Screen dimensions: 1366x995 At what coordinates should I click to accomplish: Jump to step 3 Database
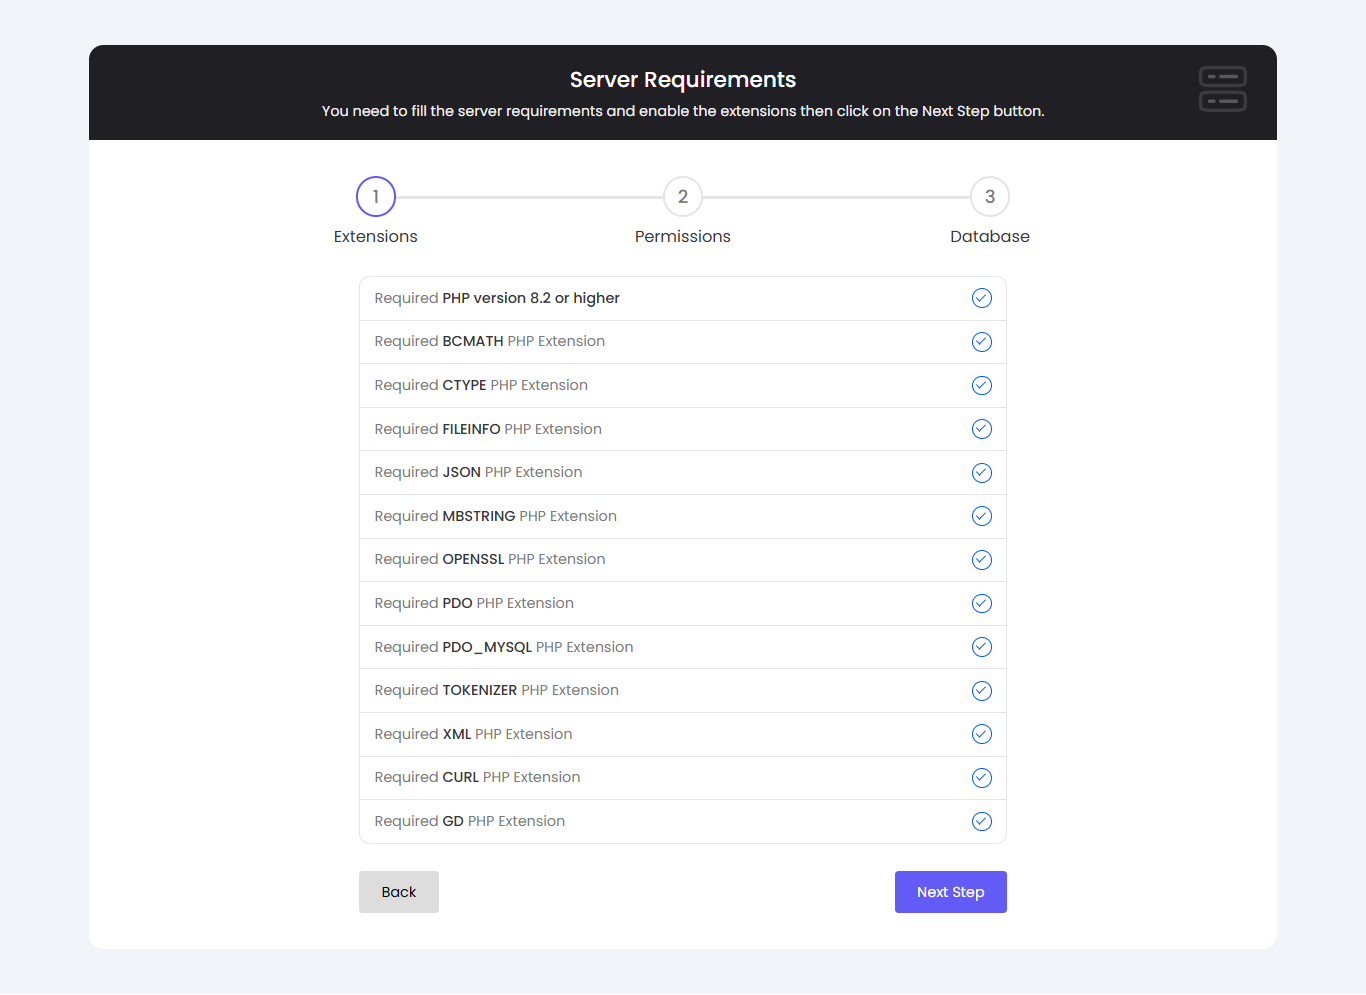[990, 197]
